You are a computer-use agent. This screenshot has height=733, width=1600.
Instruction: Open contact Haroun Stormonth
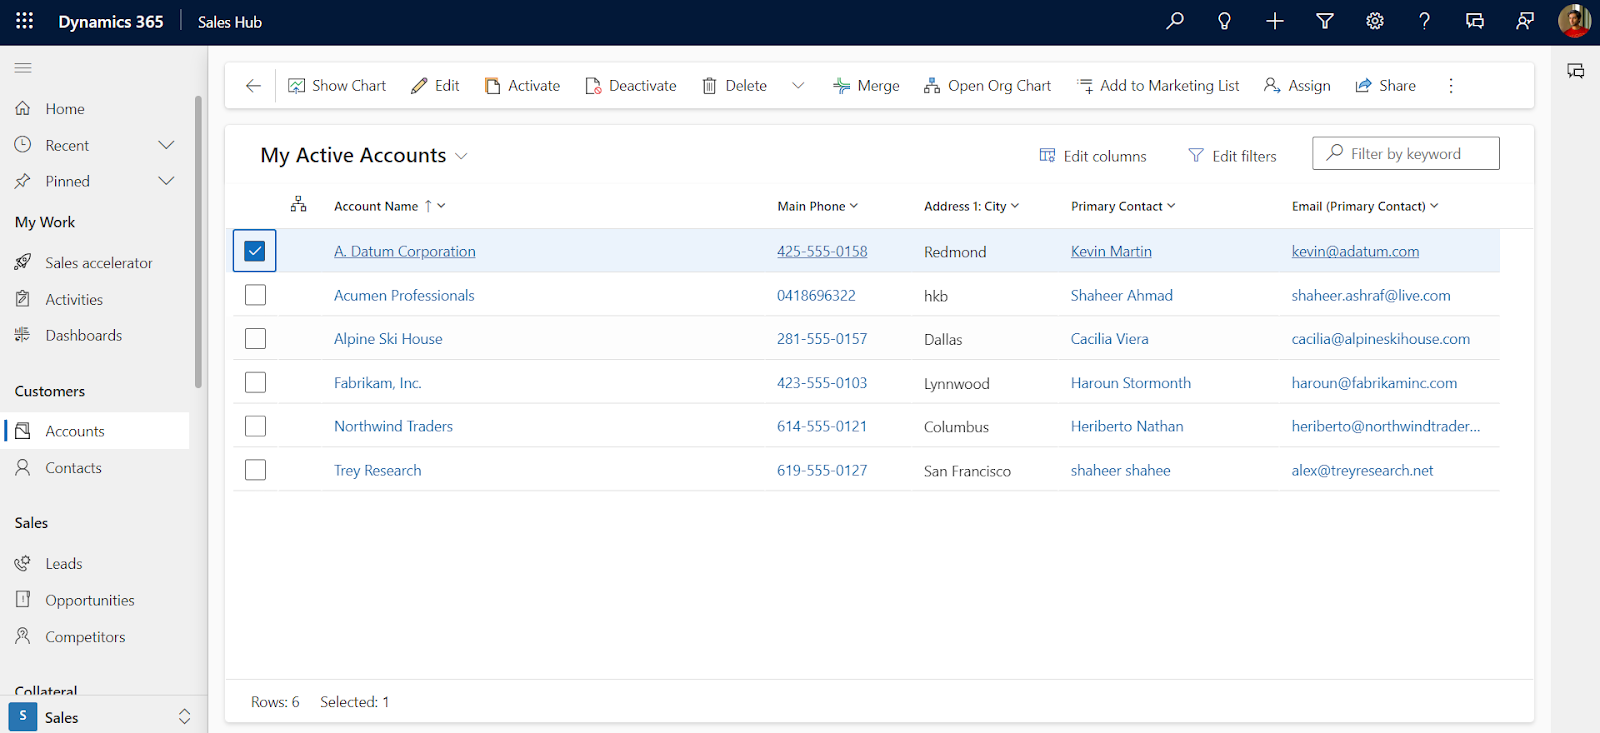point(1131,383)
